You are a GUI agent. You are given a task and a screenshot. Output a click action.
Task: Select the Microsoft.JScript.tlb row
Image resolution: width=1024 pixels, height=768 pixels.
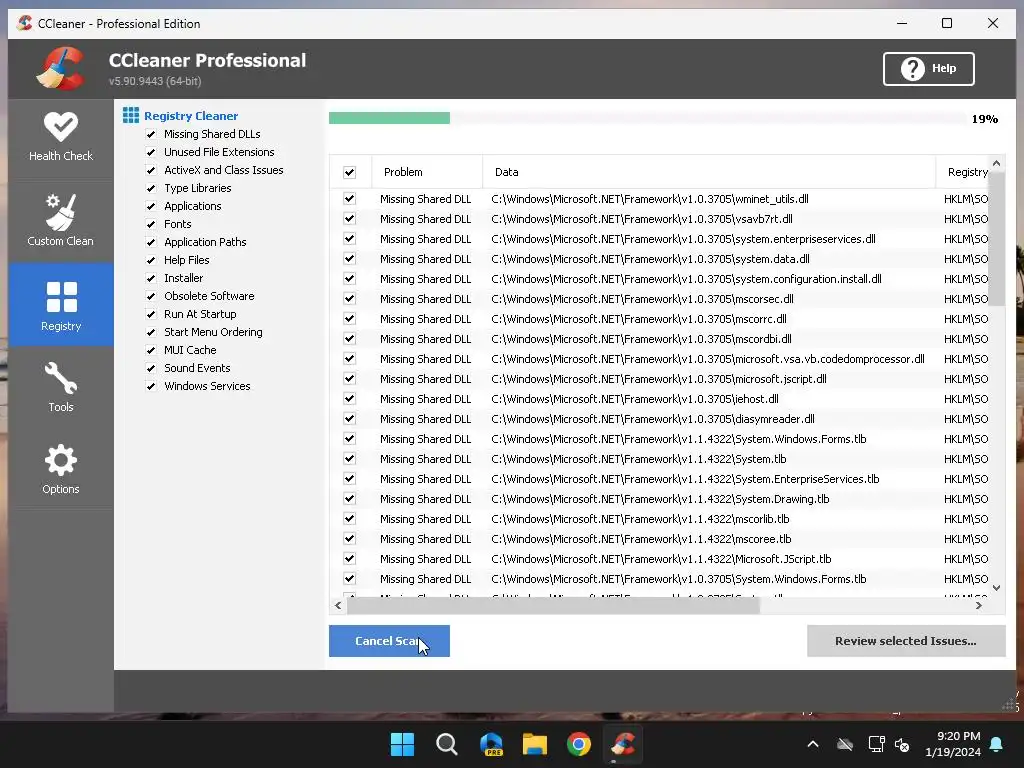(x=660, y=559)
